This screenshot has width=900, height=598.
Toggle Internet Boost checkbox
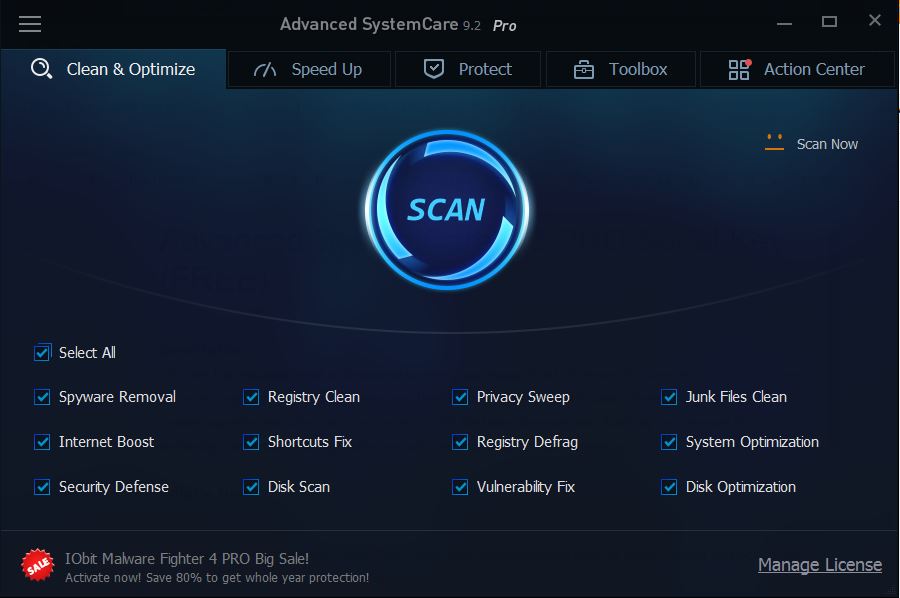click(42, 442)
